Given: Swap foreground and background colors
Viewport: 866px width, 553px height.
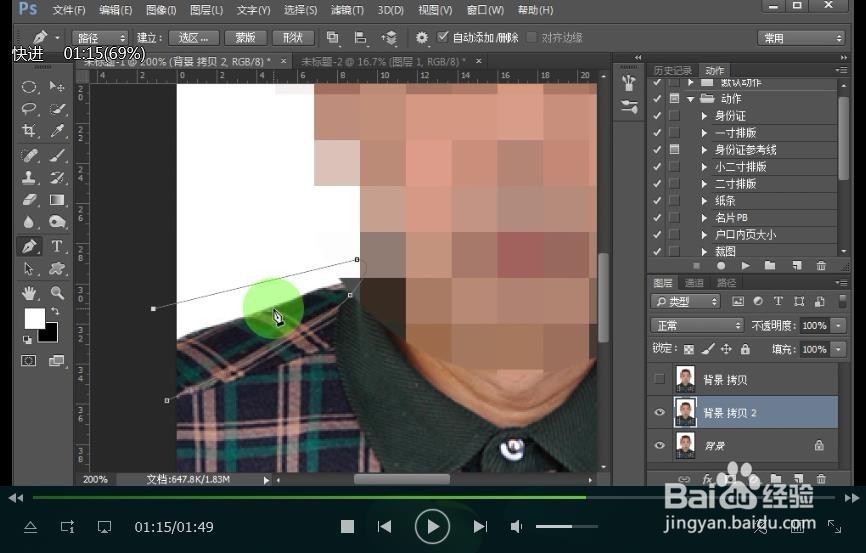Looking at the screenshot, I should point(55,312).
